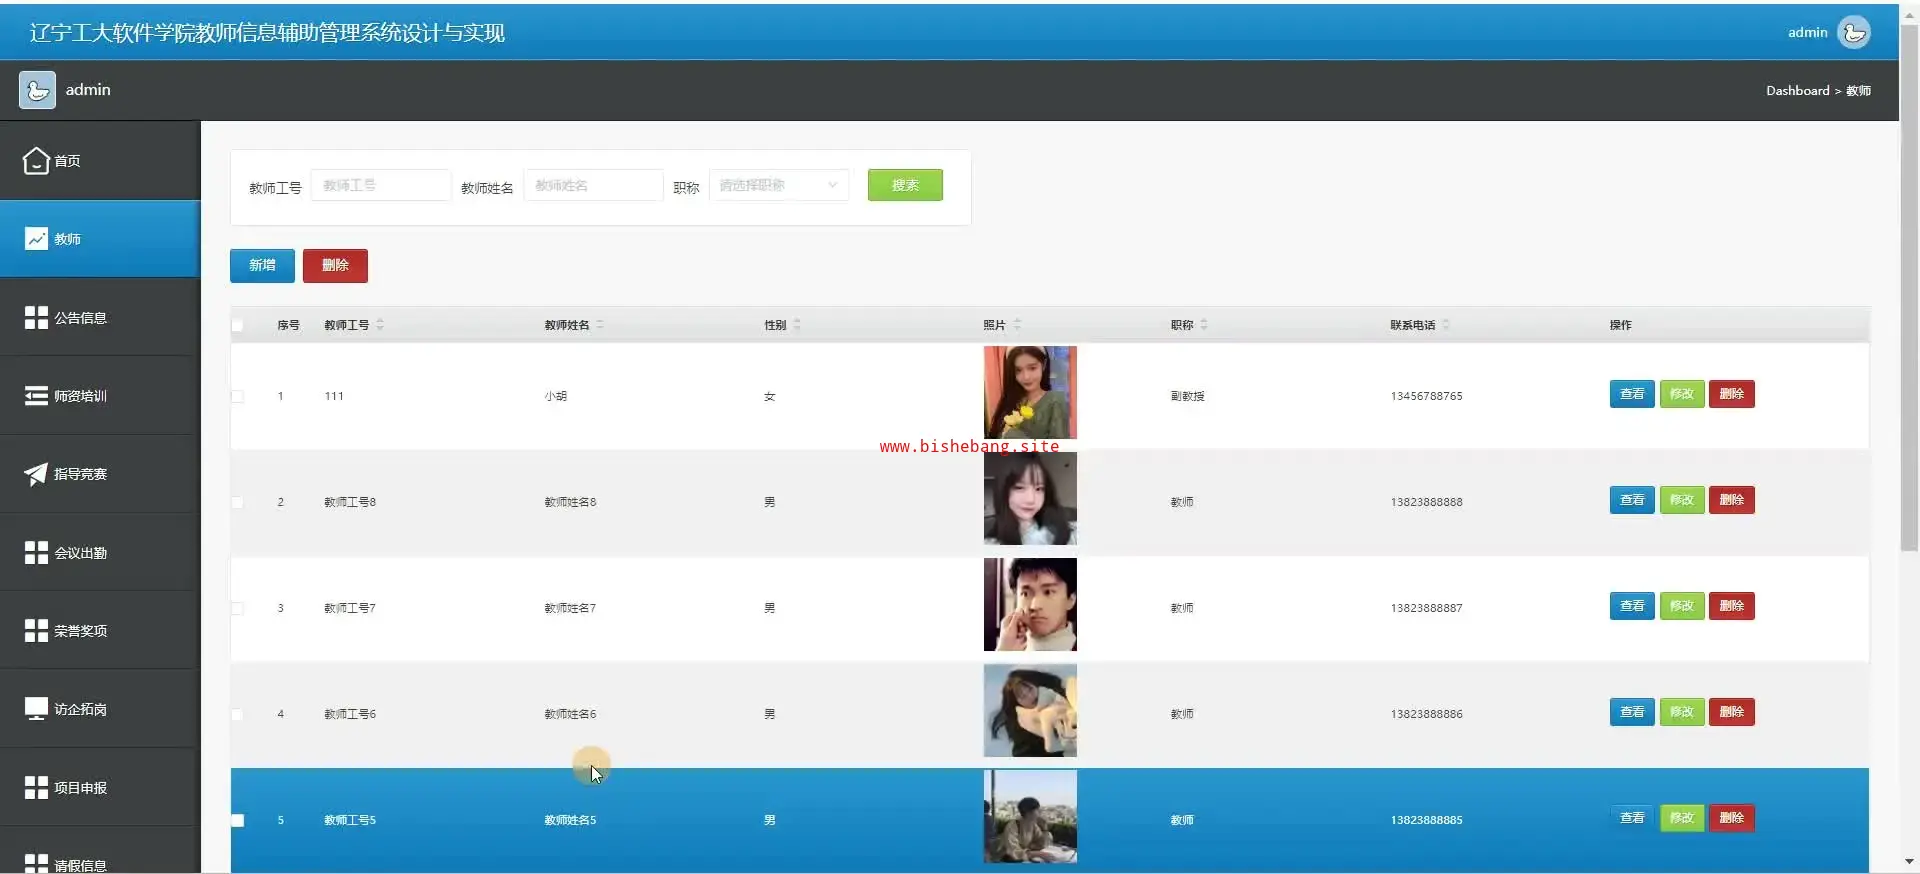Screen dimensions: 1920x874
Task: View details for 教师工号7
Action: click(x=1632, y=606)
